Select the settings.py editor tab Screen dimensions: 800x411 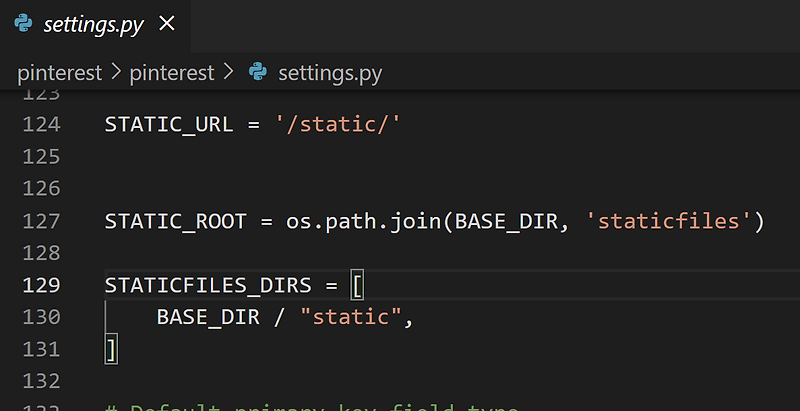tap(95, 25)
